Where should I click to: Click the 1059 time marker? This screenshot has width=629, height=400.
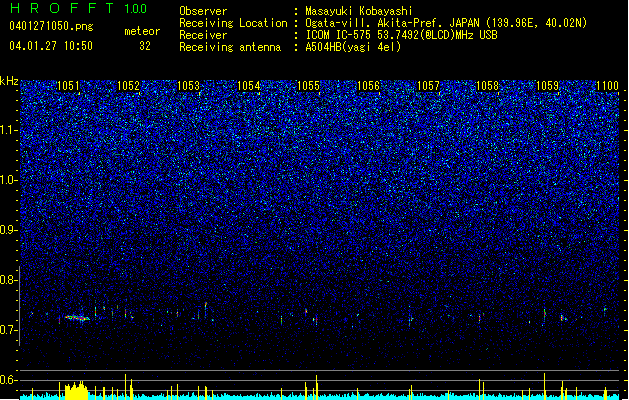547,86
